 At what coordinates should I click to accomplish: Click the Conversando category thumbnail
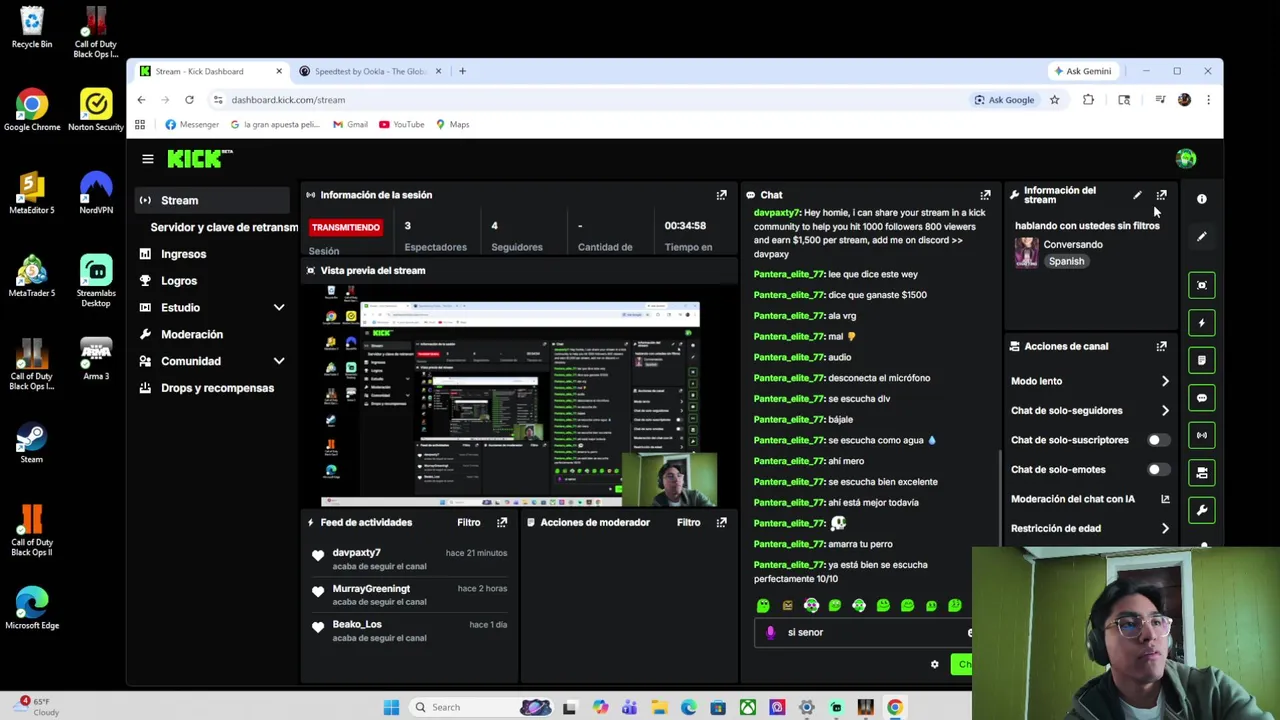(x=1026, y=253)
